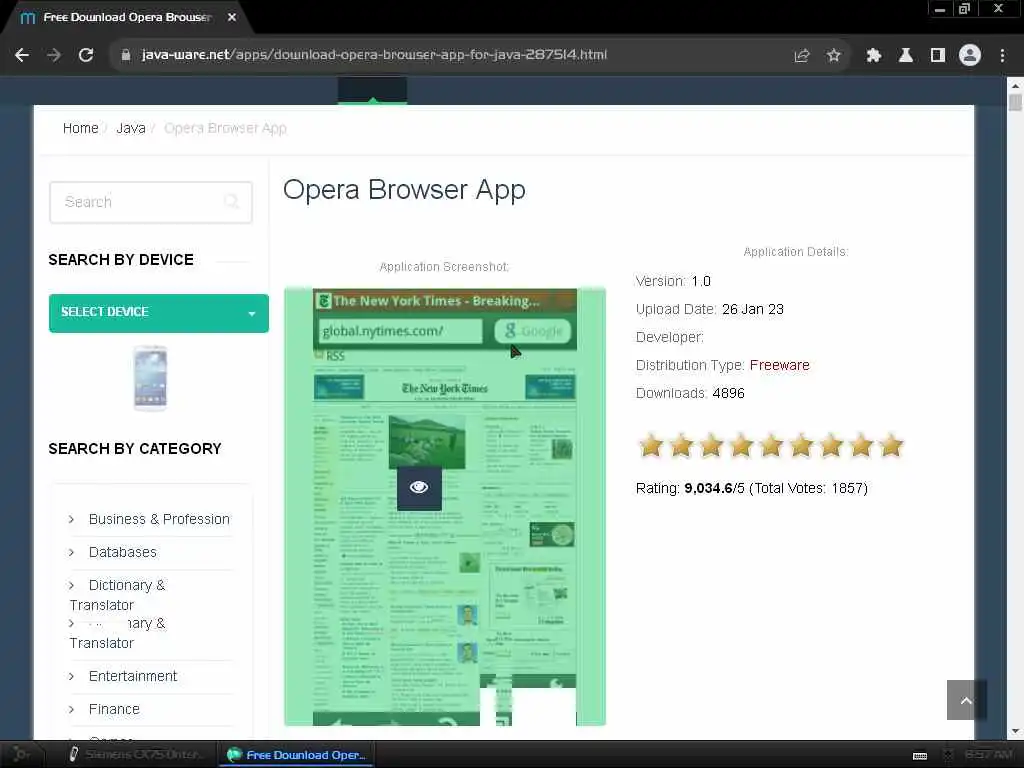This screenshot has height=768, width=1024.
Task: Click the Freeware distribution type link
Action: click(x=779, y=365)
